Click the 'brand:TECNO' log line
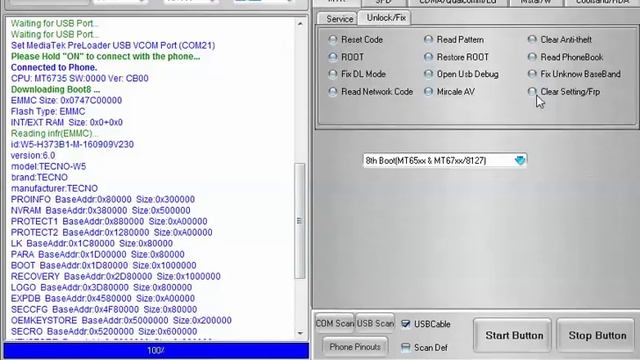Image resolution: width=640 pixels, height=360 pixels. point(39,178)
